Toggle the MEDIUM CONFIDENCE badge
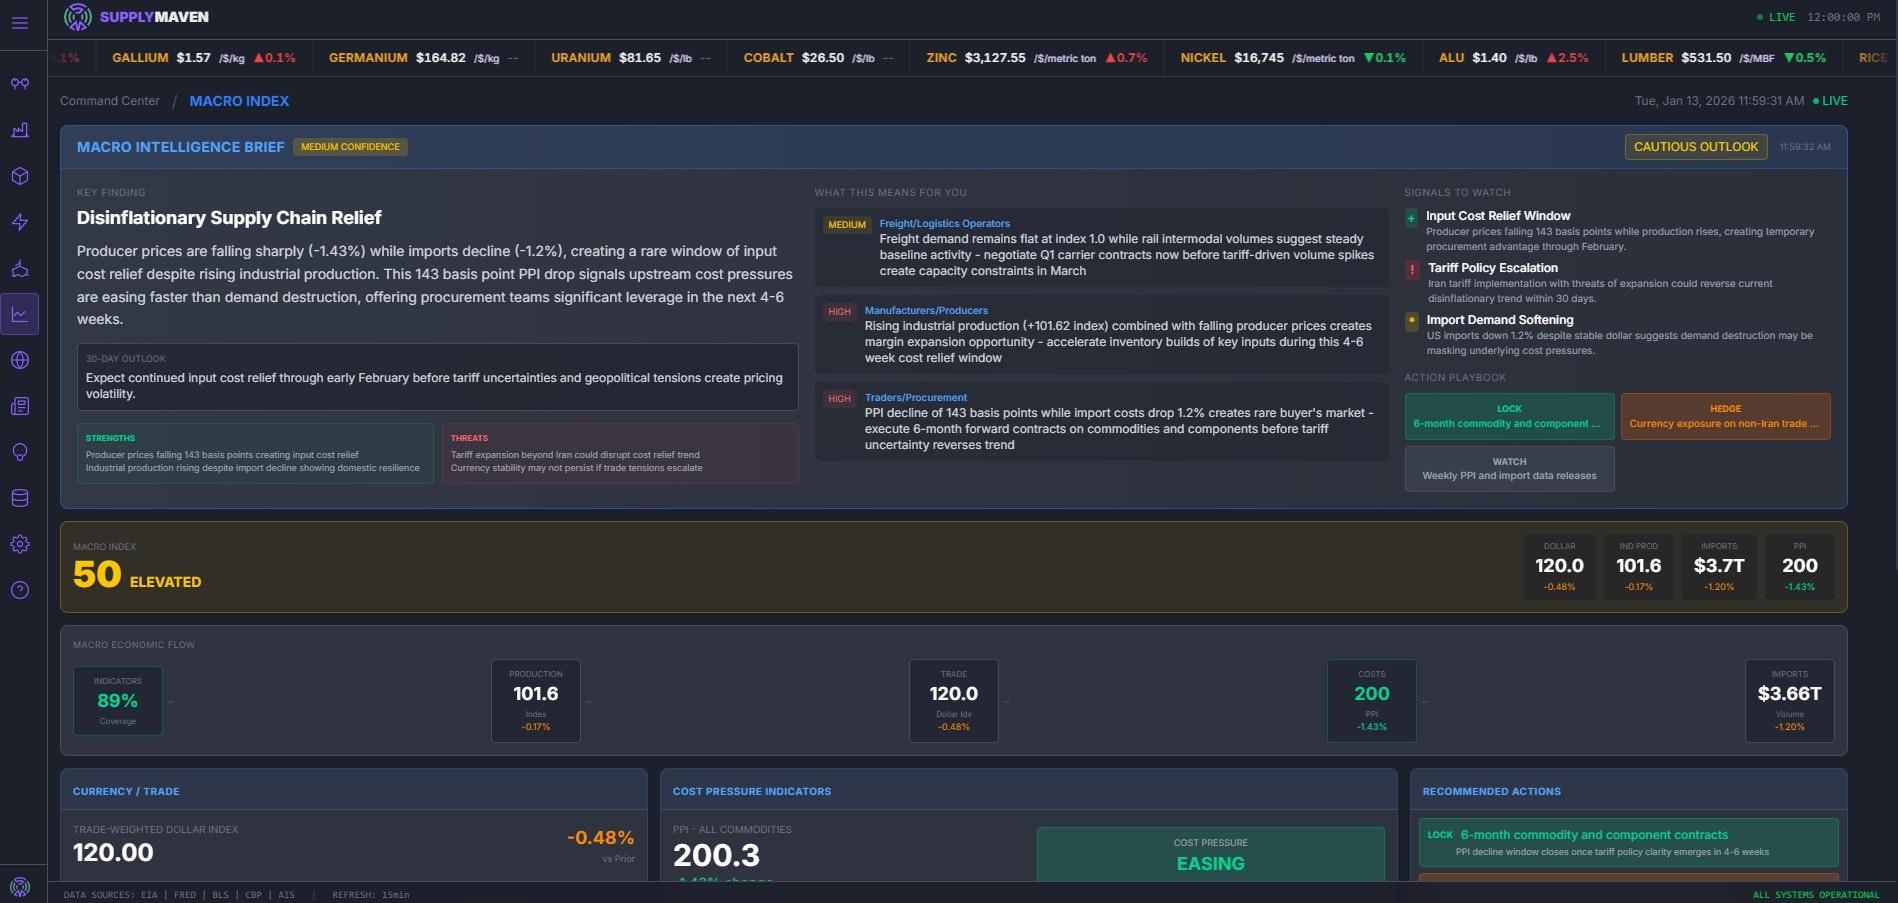This screenshot has width=1898, height=903. click(x=351, y=147)
